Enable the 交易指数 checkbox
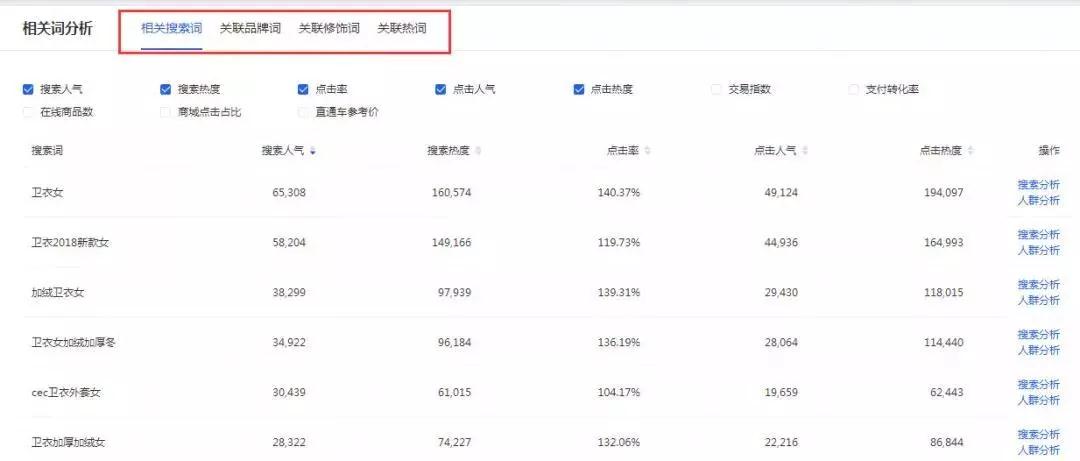The height and width of the screenshot is (461, 1080). pyautogui.click(x=716, y=89)
